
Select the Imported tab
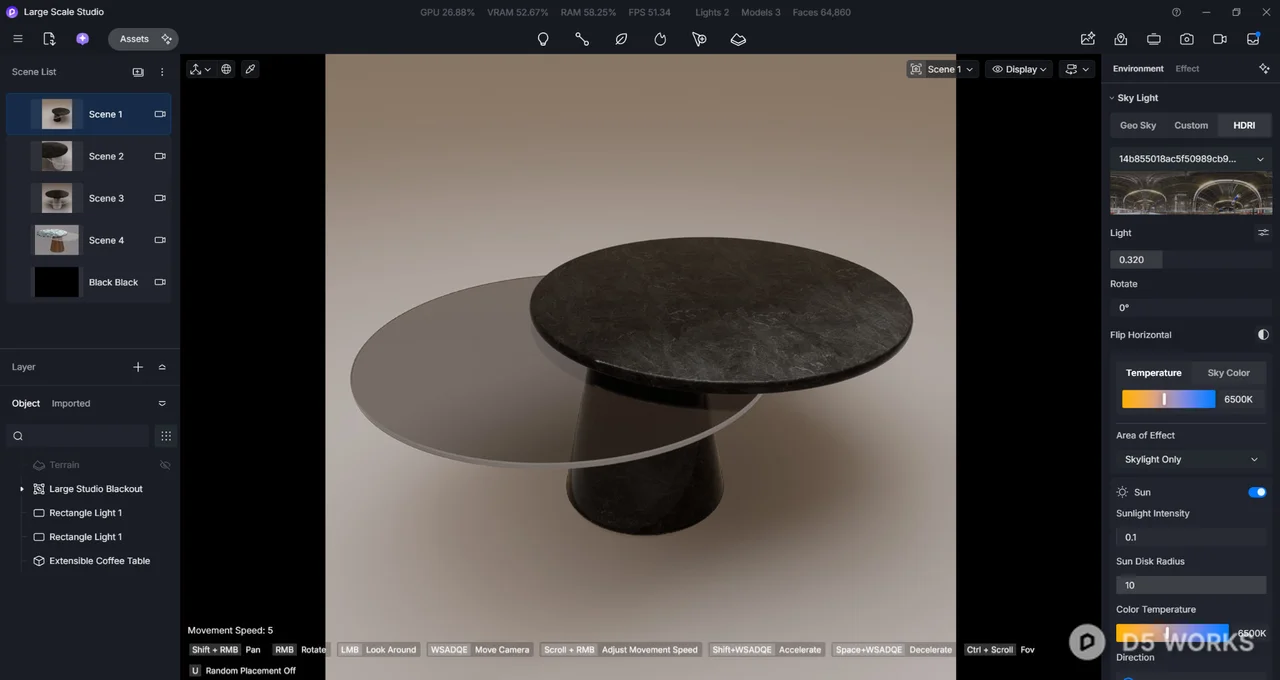(x=71, y=404)
